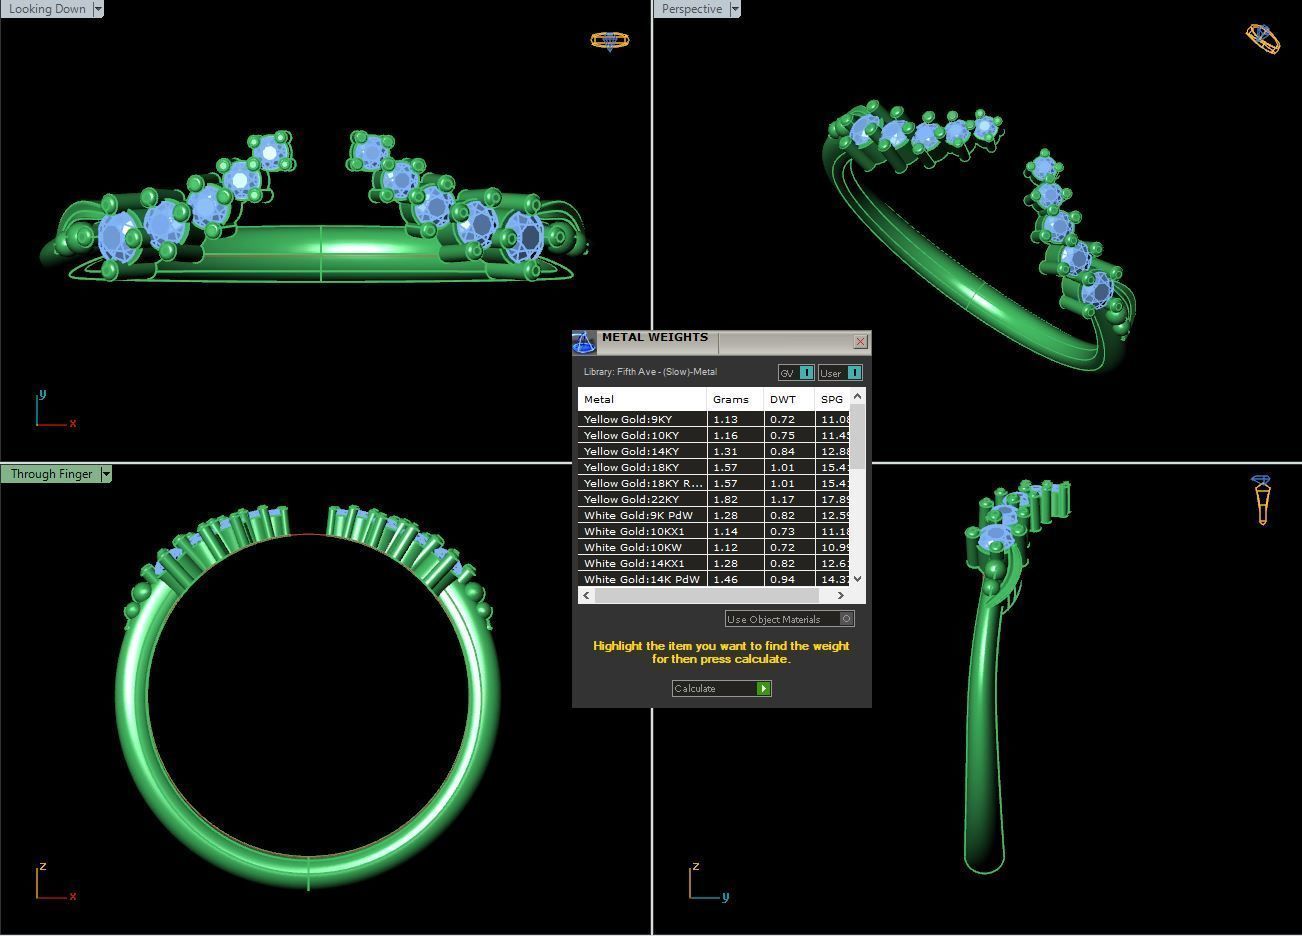Select the White Gold:10KW row

(x=714, y=547)
